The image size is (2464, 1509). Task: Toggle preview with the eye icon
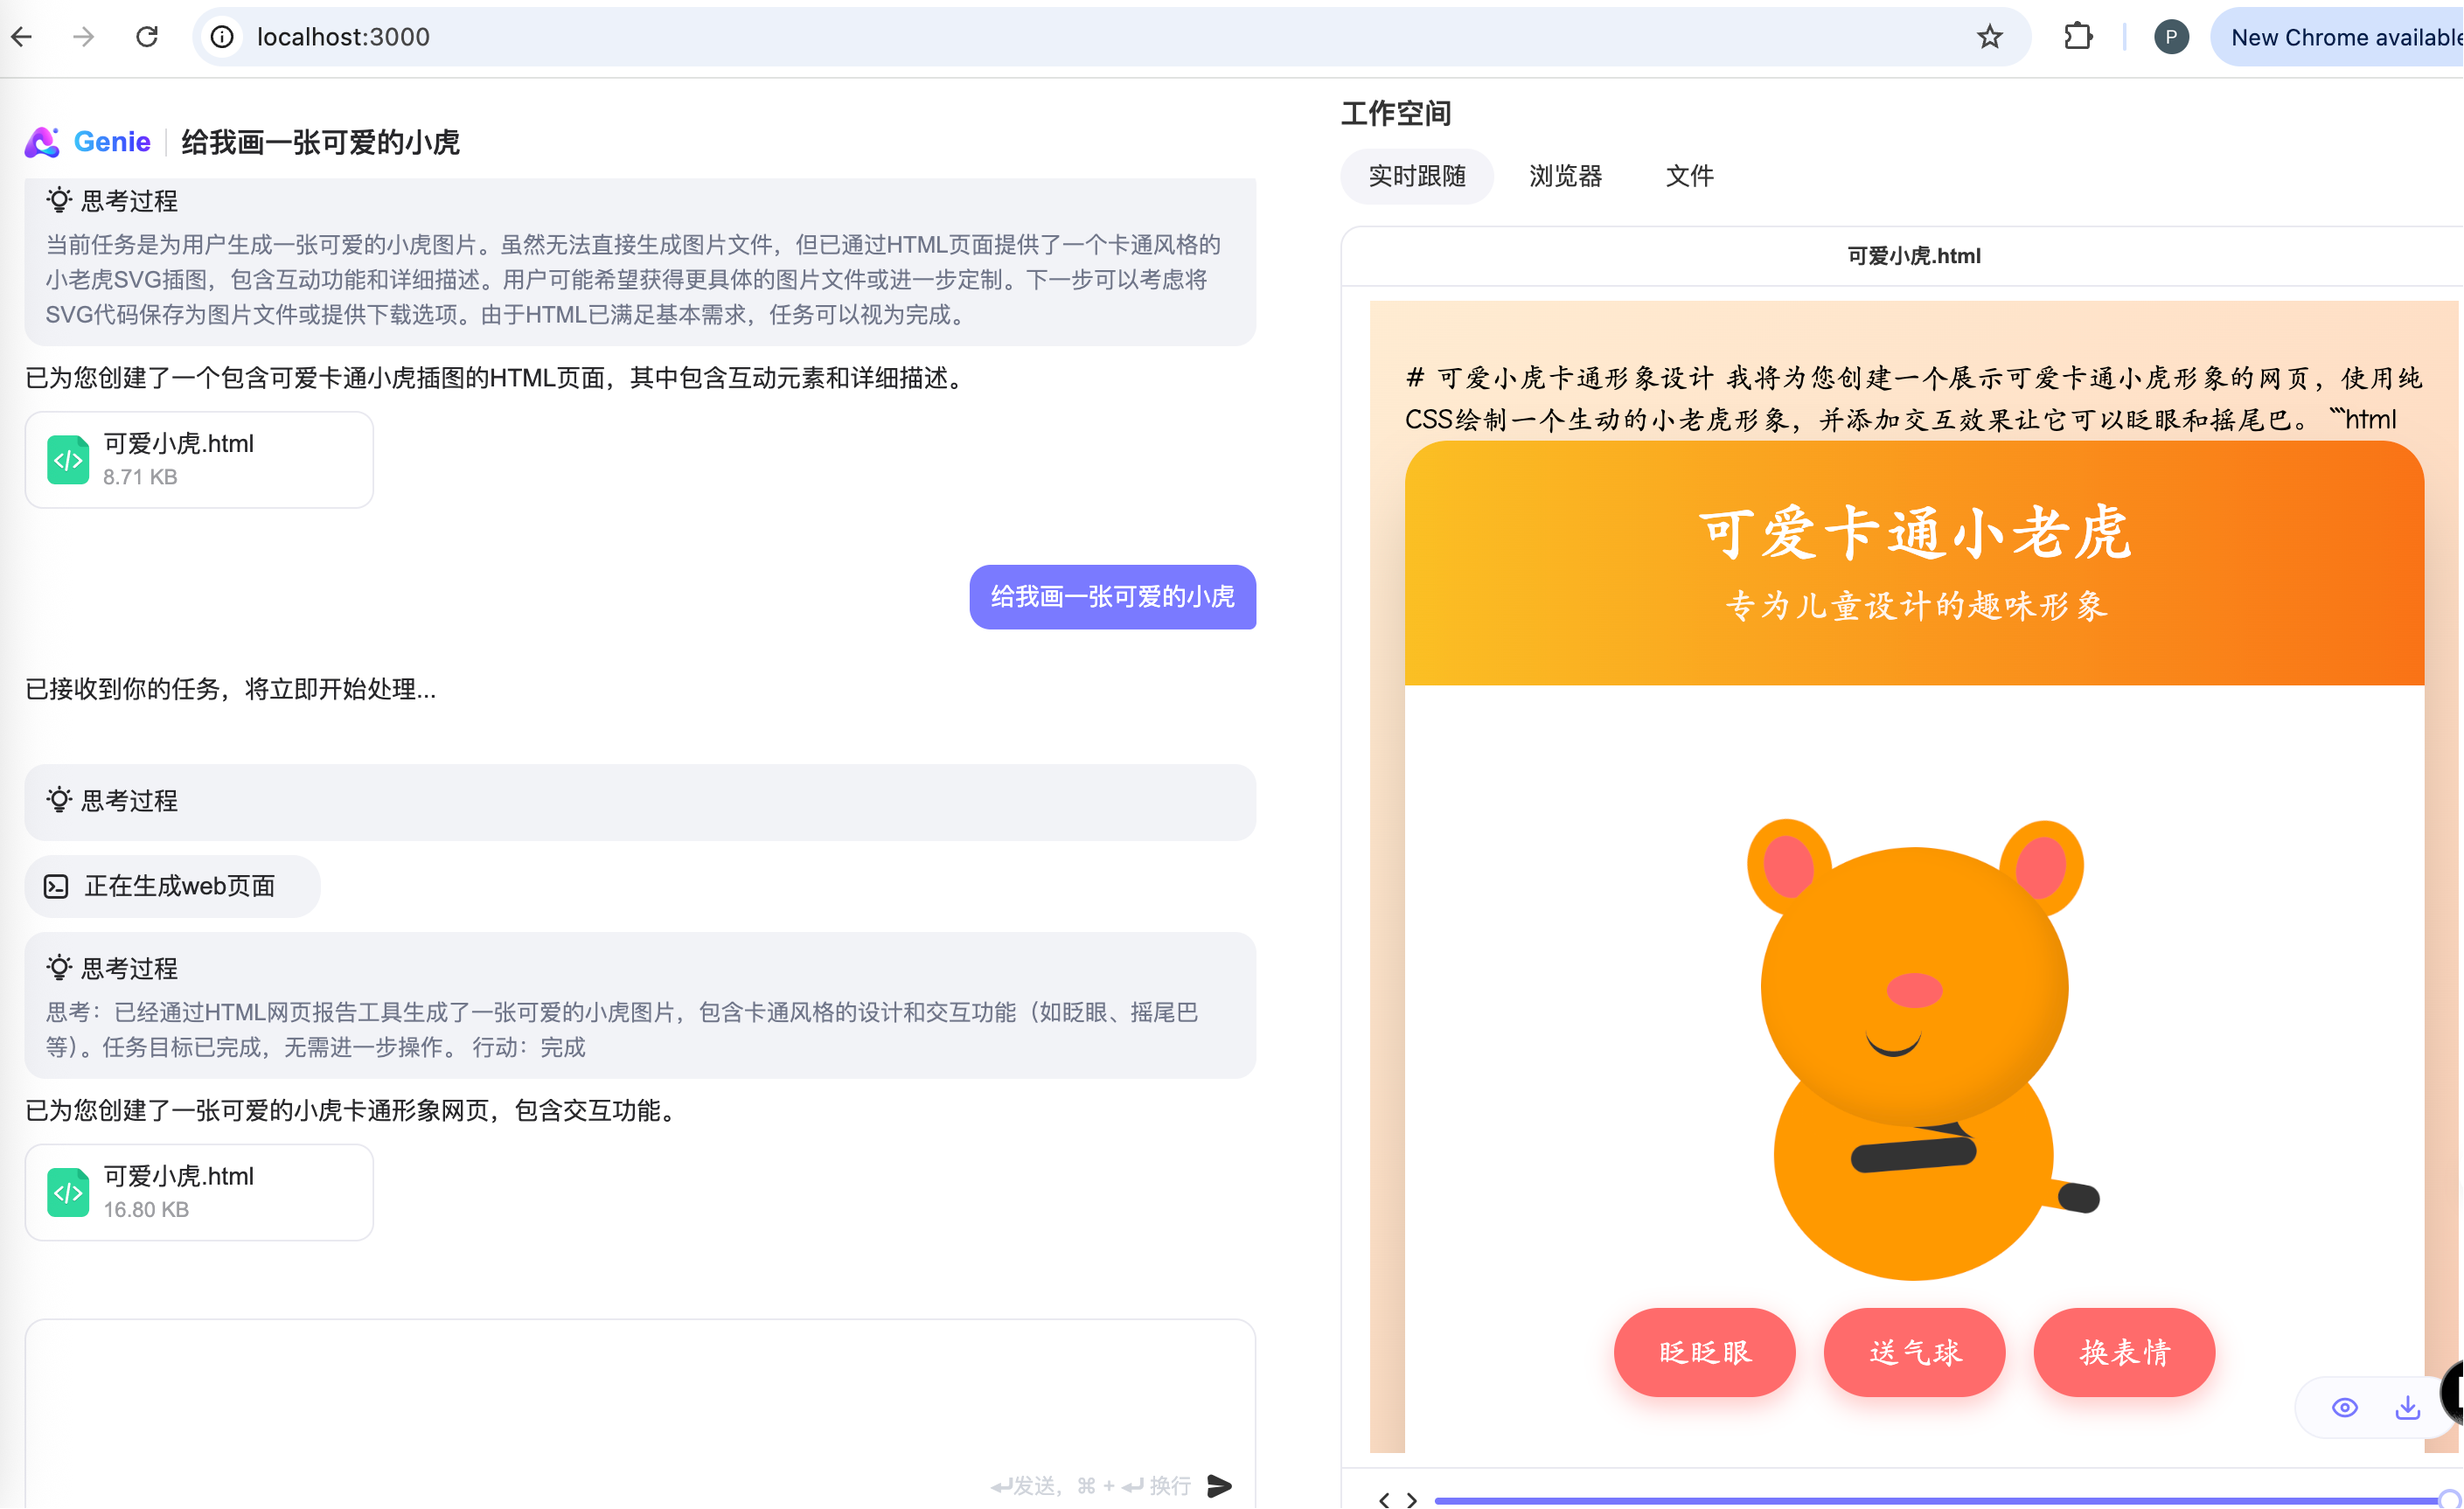[x=2344, y=1408]
